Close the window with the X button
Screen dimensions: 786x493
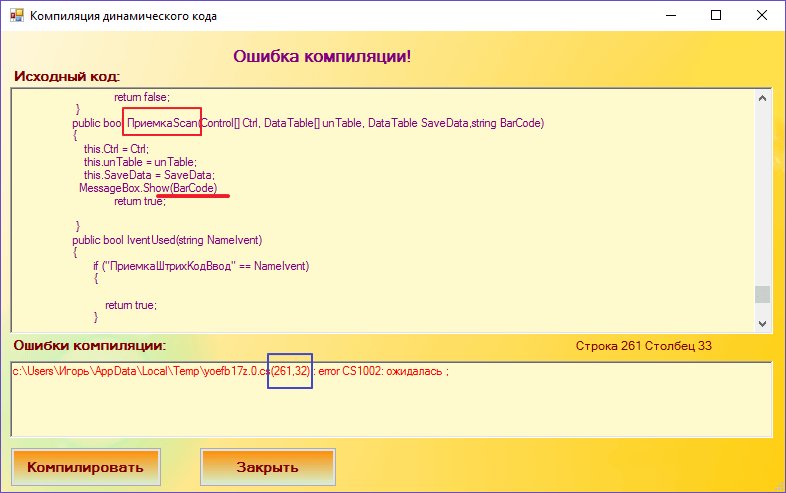762,16
